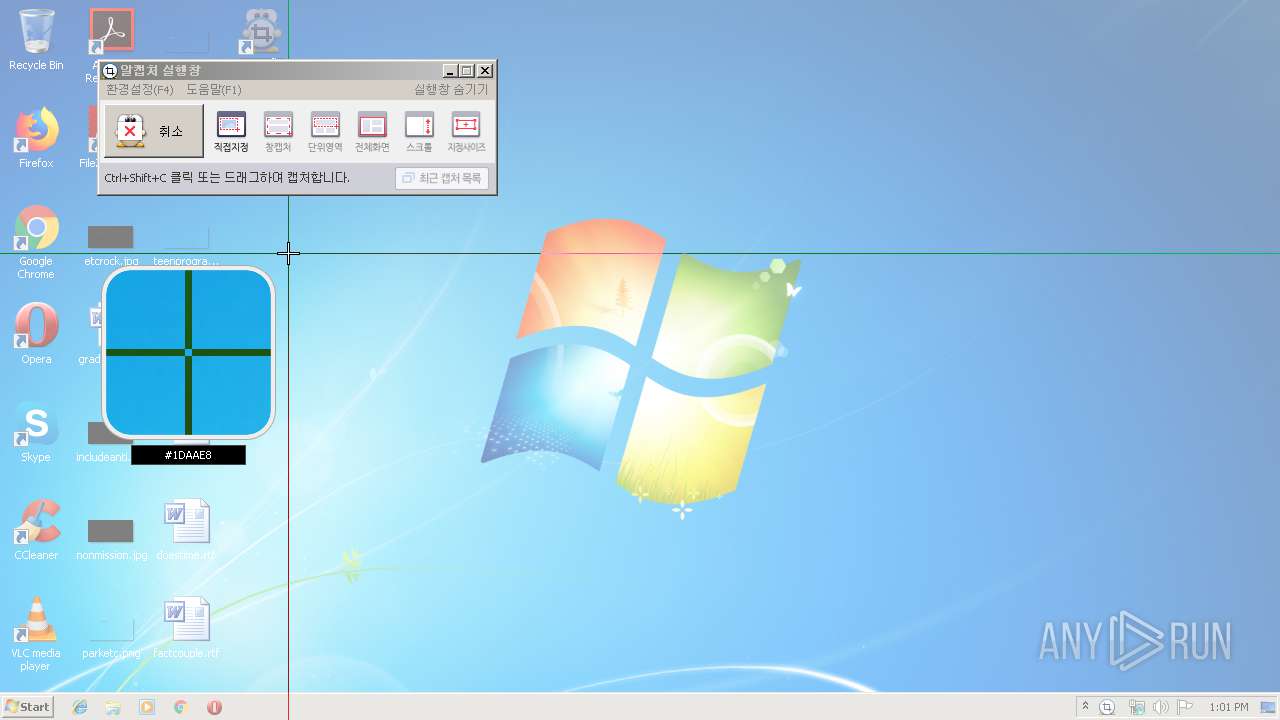Open Opera from the taskbar

pyautogui.click(x=214, y=707)
